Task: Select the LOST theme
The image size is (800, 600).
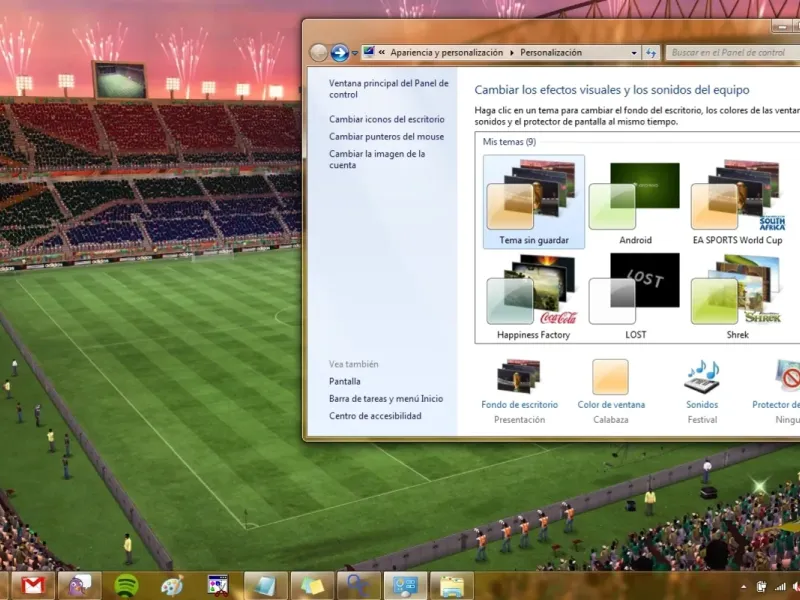Action: pos(635,296)
